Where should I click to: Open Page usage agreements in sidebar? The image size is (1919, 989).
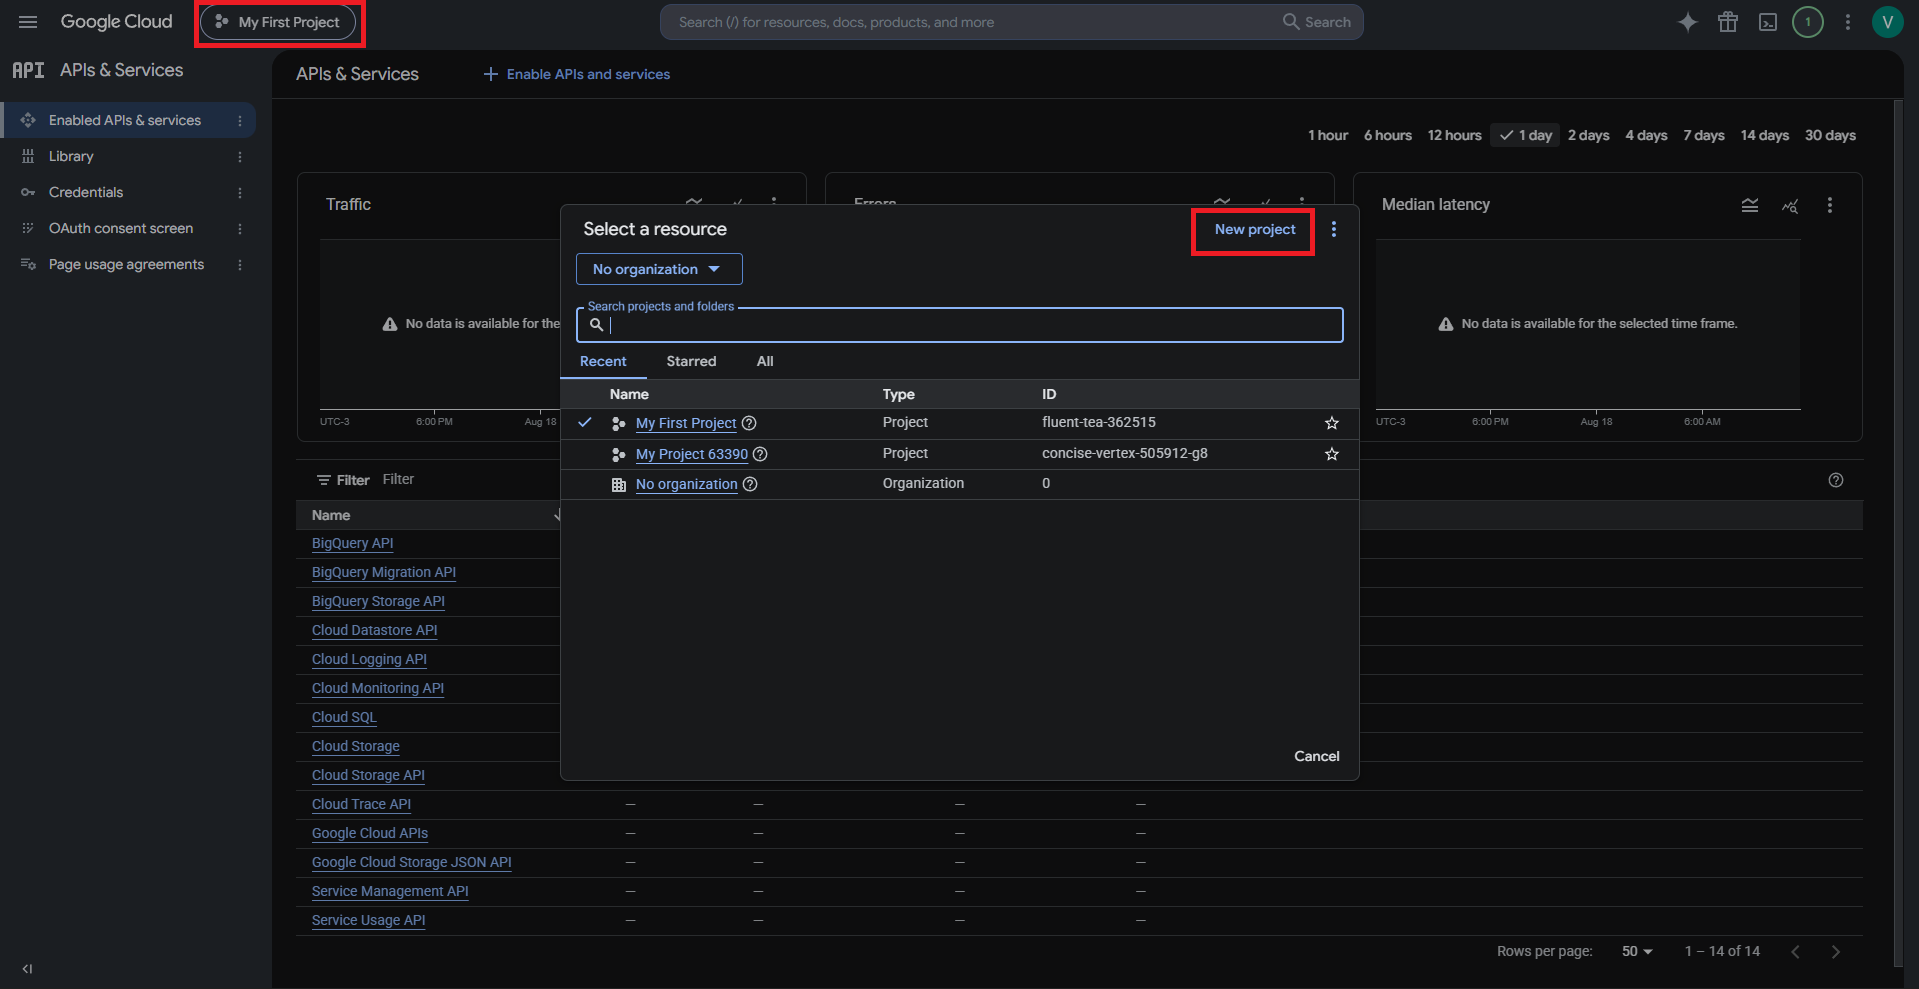(x=126, y=264)
